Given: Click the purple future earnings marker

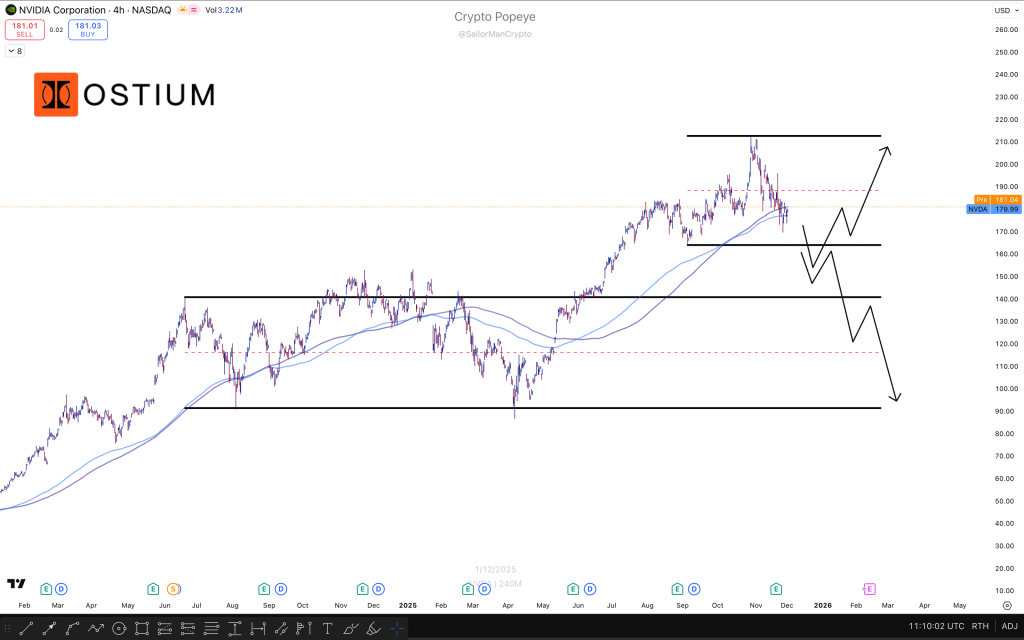Looking at the screenshot, I should pos(869,589).
